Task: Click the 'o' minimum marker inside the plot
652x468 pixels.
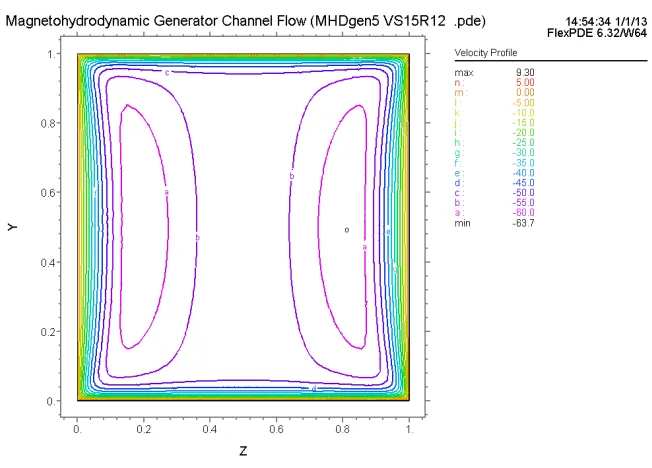Action: [x=347, y=230]
